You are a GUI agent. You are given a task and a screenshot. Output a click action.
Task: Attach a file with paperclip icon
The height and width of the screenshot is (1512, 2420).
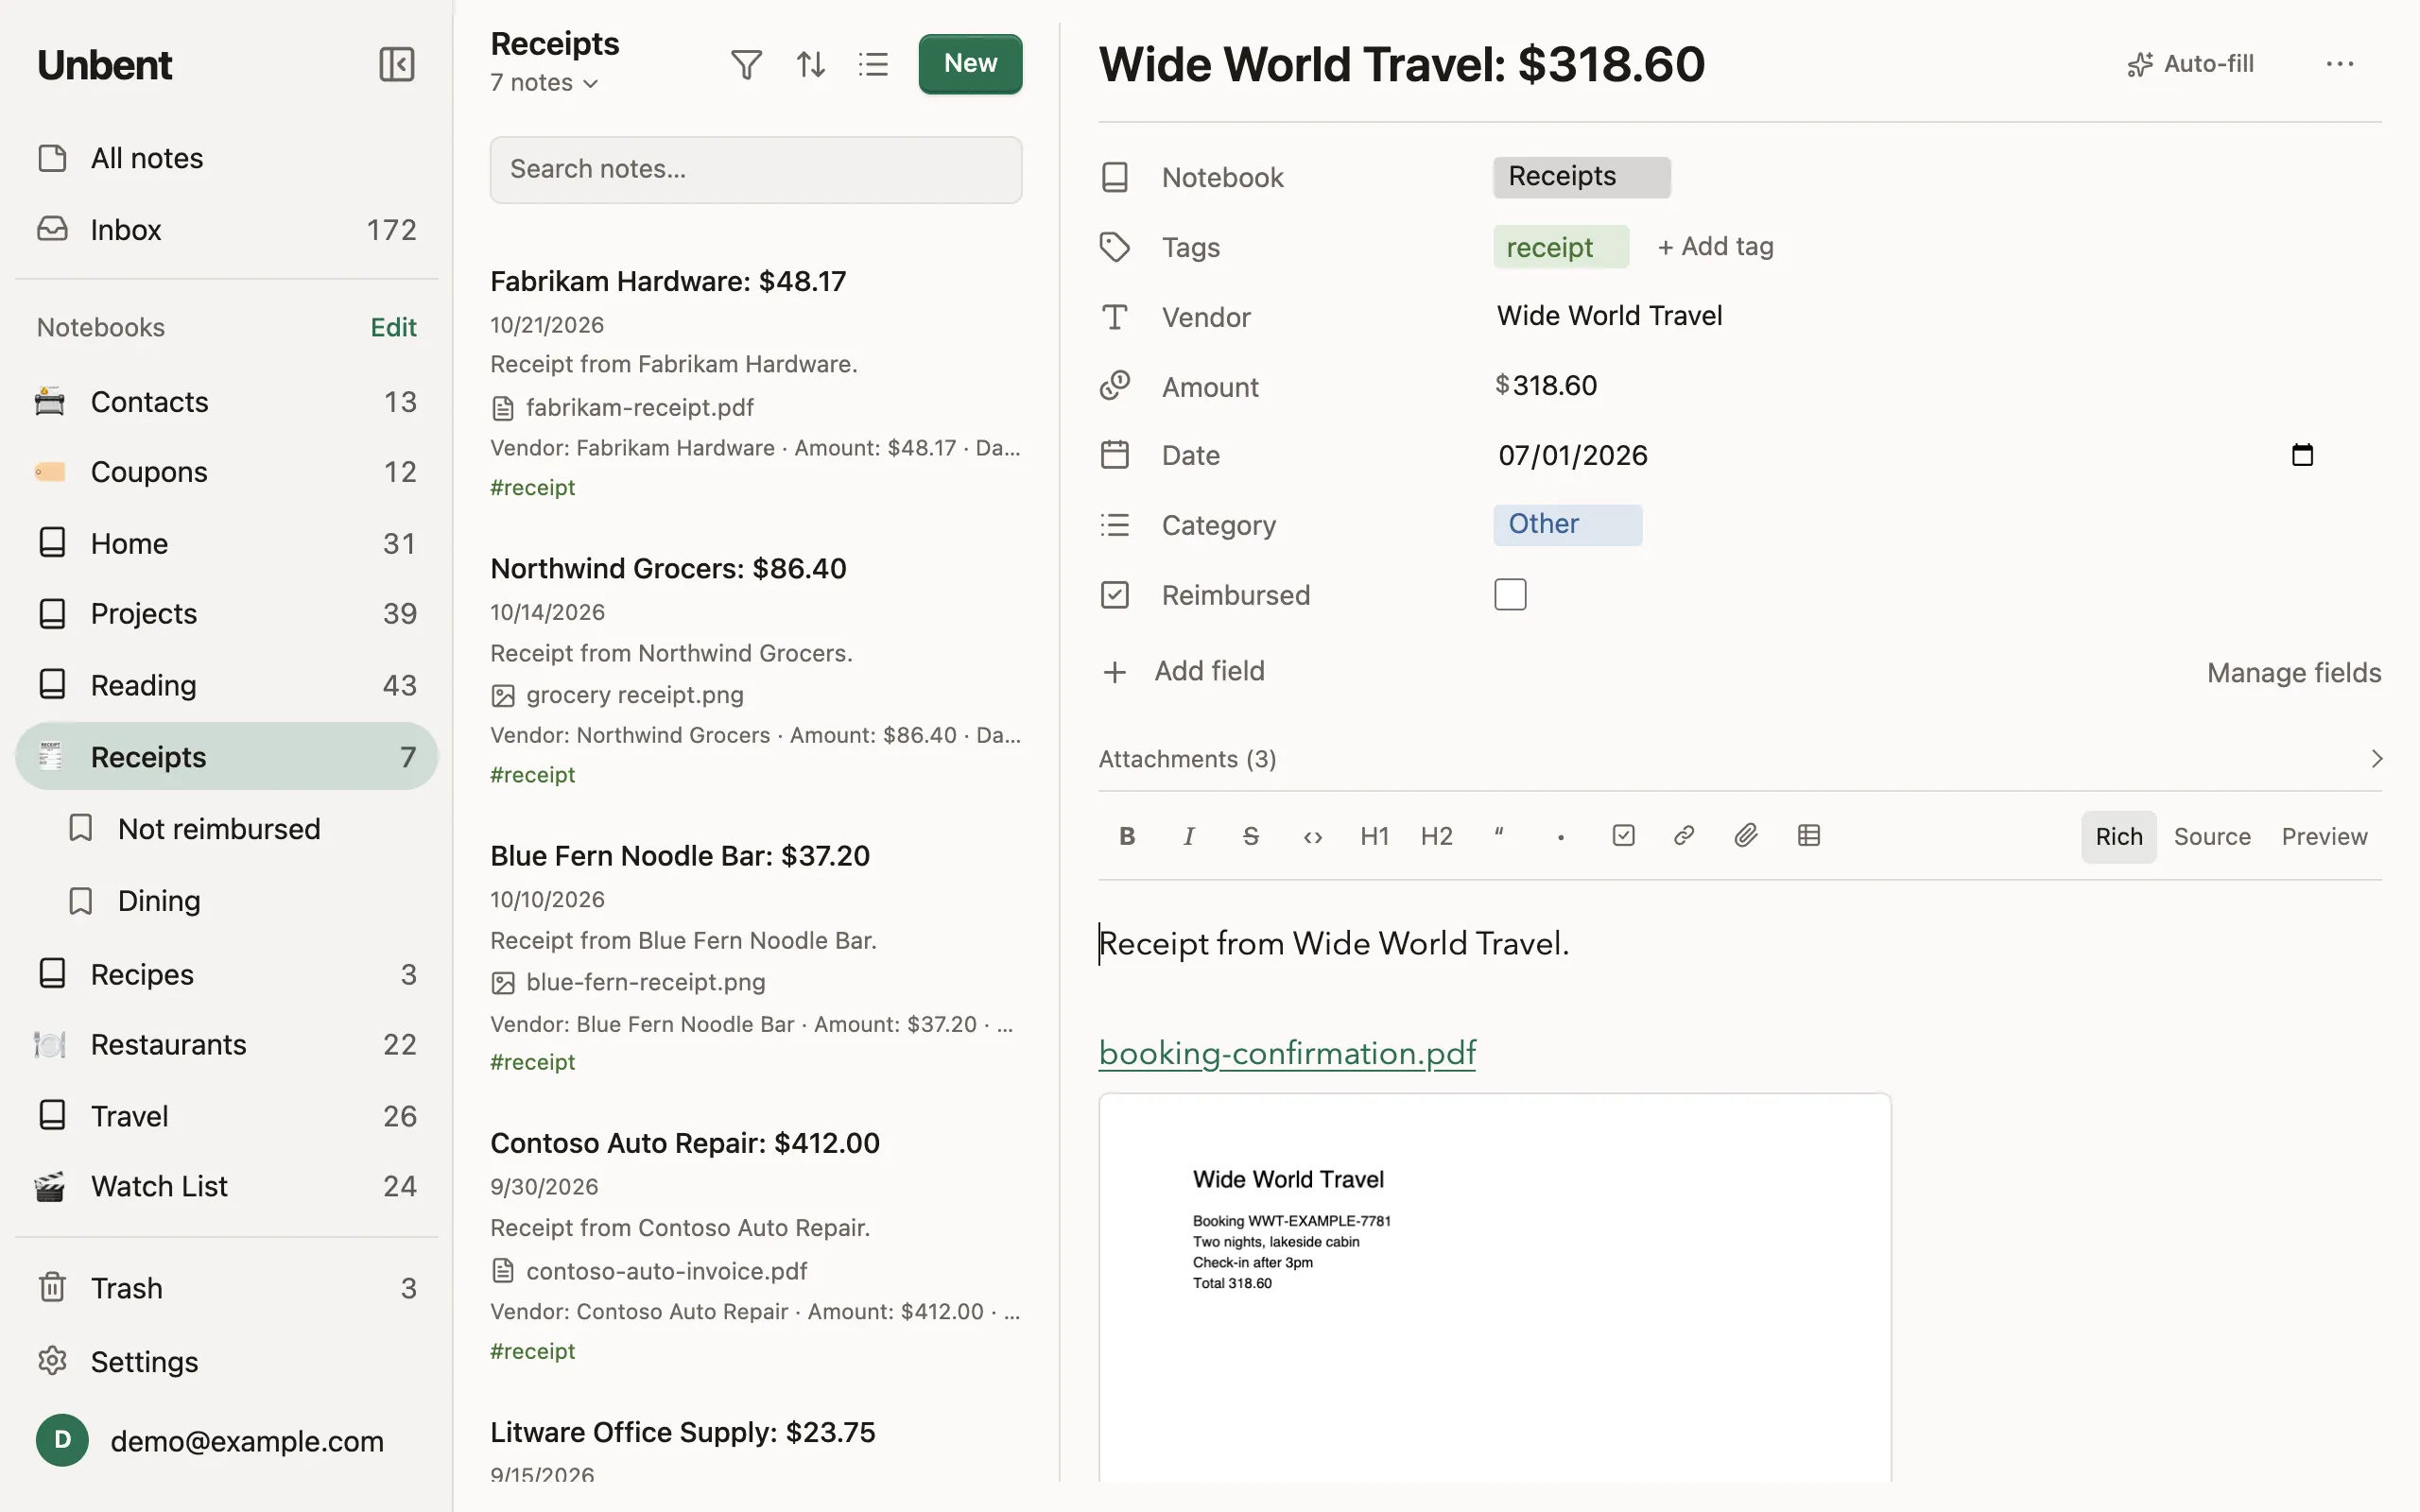pyautogui.click(x=1746, y=836)
